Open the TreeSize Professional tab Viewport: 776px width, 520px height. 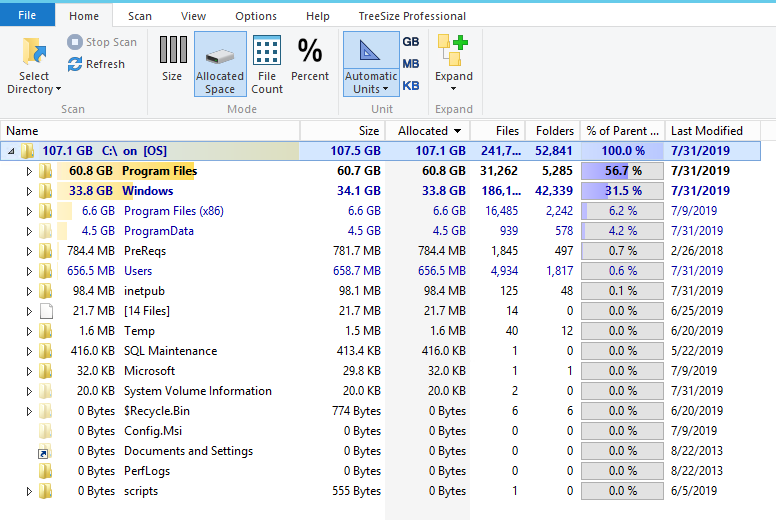click(412, 16)
